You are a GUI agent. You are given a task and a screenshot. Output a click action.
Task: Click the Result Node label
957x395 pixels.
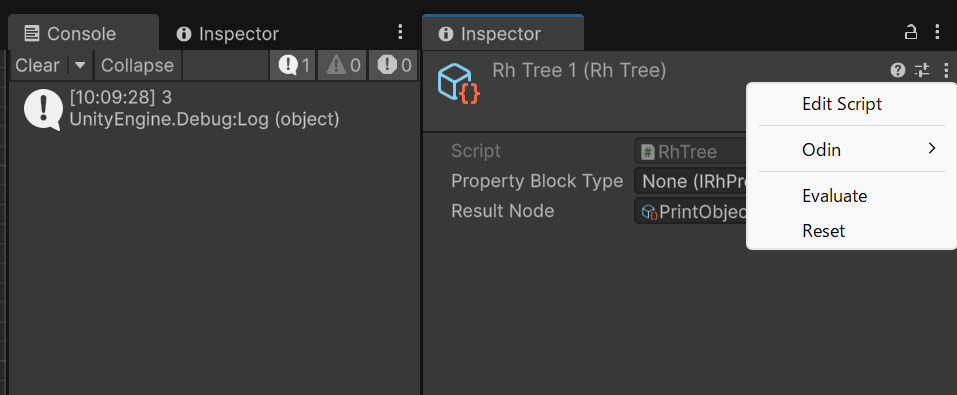[x=502, y=211]
